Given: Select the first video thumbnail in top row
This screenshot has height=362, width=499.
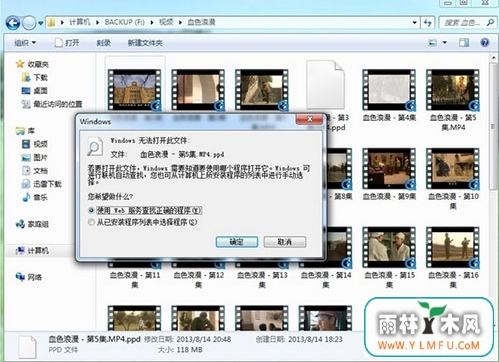Looking at the screenshot, I should [x=135, y=90].
